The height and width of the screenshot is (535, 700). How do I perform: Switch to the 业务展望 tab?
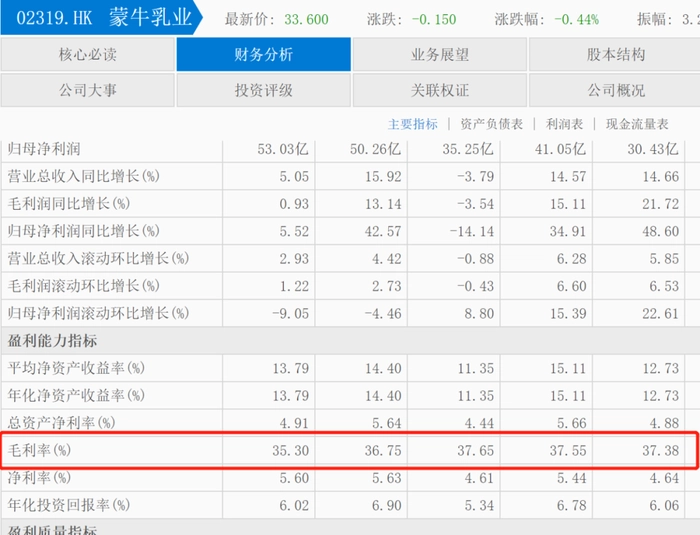coord(440,55)
